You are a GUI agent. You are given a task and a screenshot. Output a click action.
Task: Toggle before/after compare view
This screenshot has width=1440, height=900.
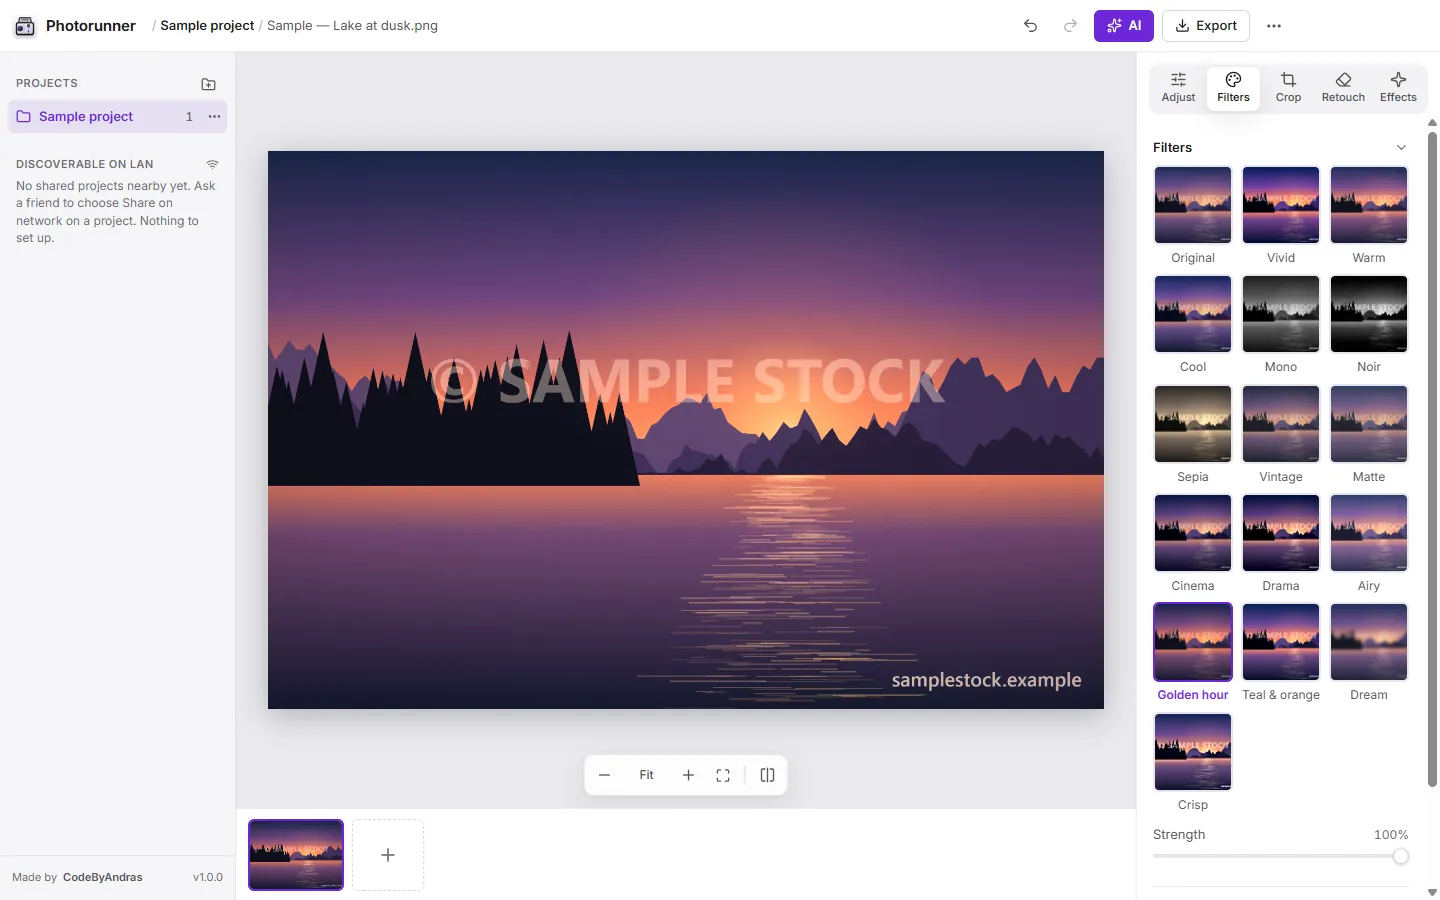[x=767, y=775]
